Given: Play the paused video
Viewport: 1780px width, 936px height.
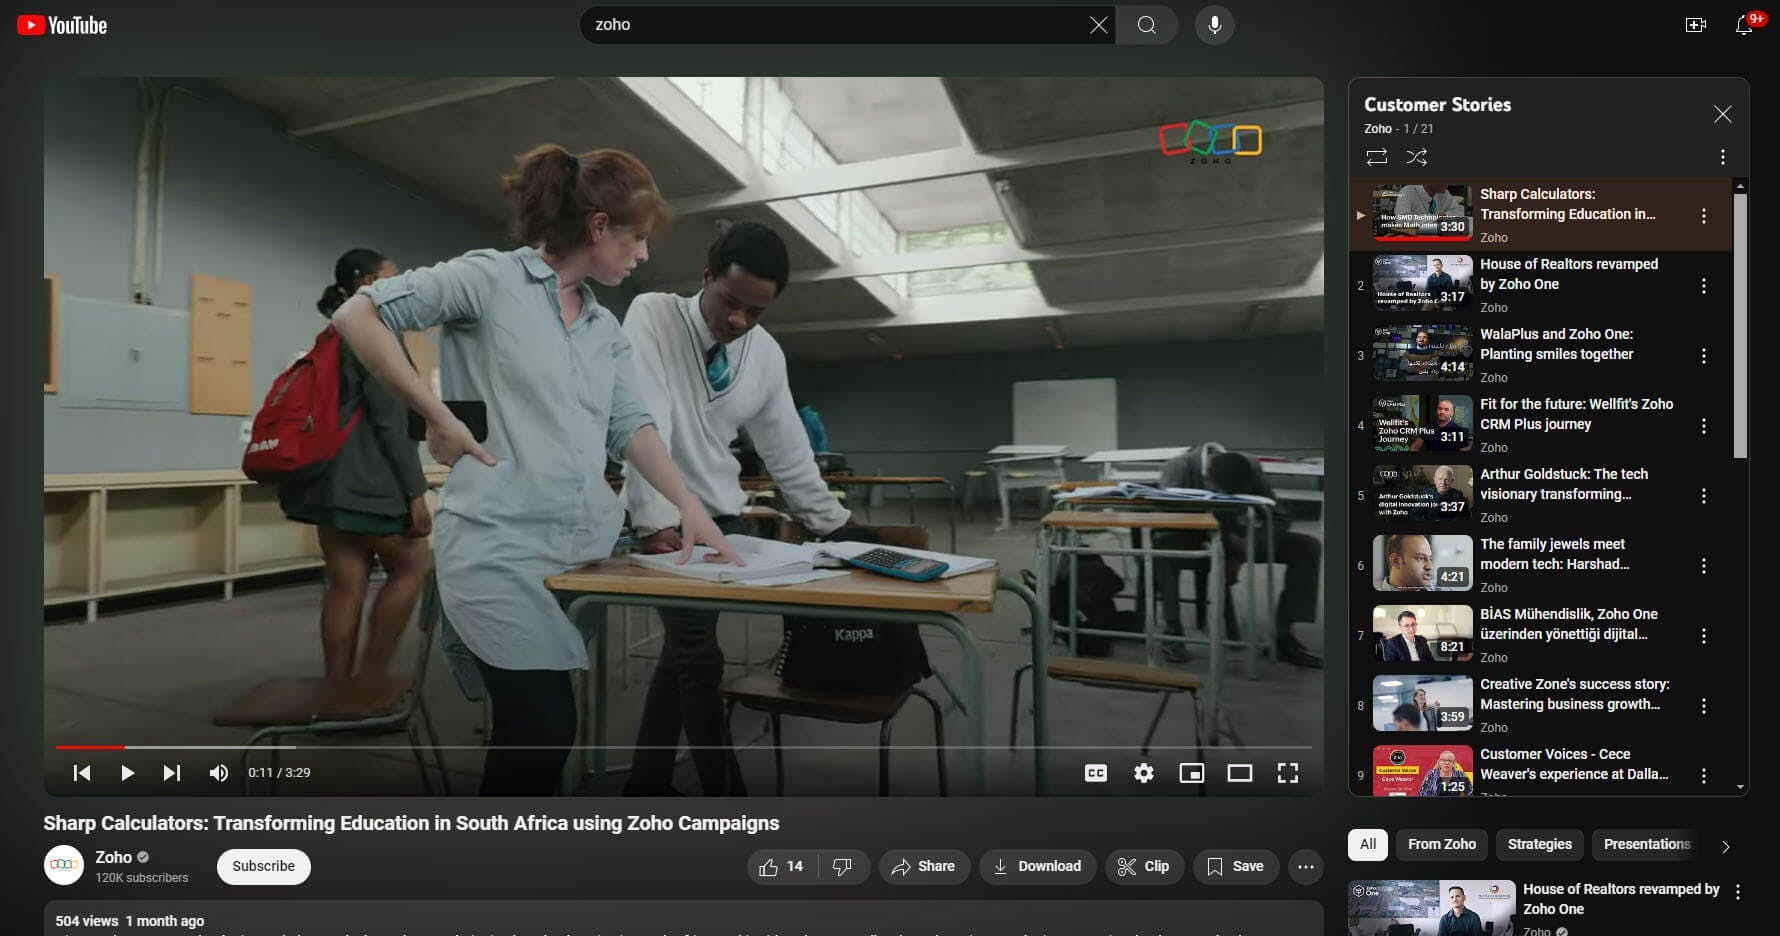Looking at the screenshot, I should (x=127, y=773).
